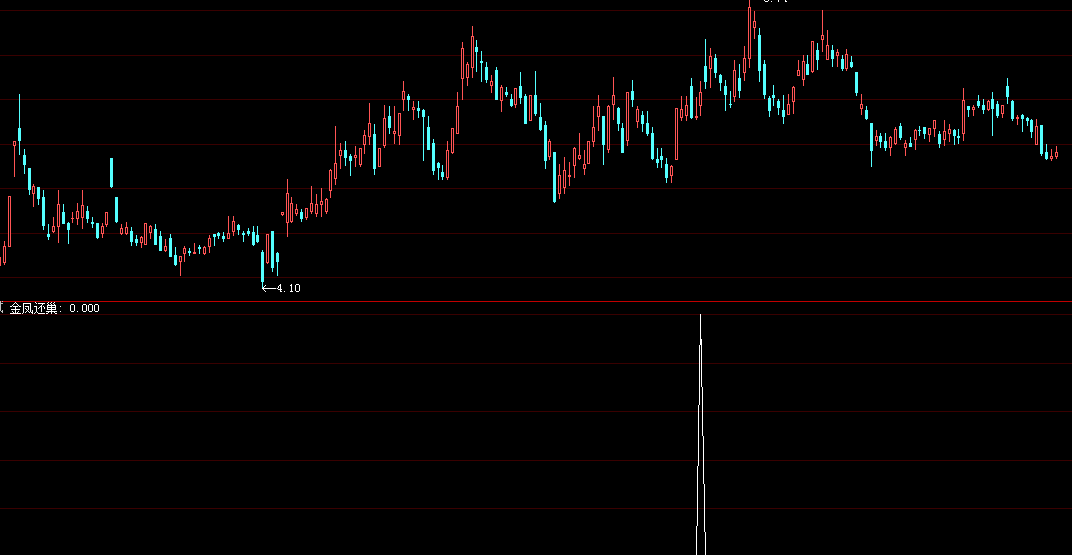Click the base of the white signal spike
The width and height of the screenshot is (1072, 555).
[x=700, y=550]
